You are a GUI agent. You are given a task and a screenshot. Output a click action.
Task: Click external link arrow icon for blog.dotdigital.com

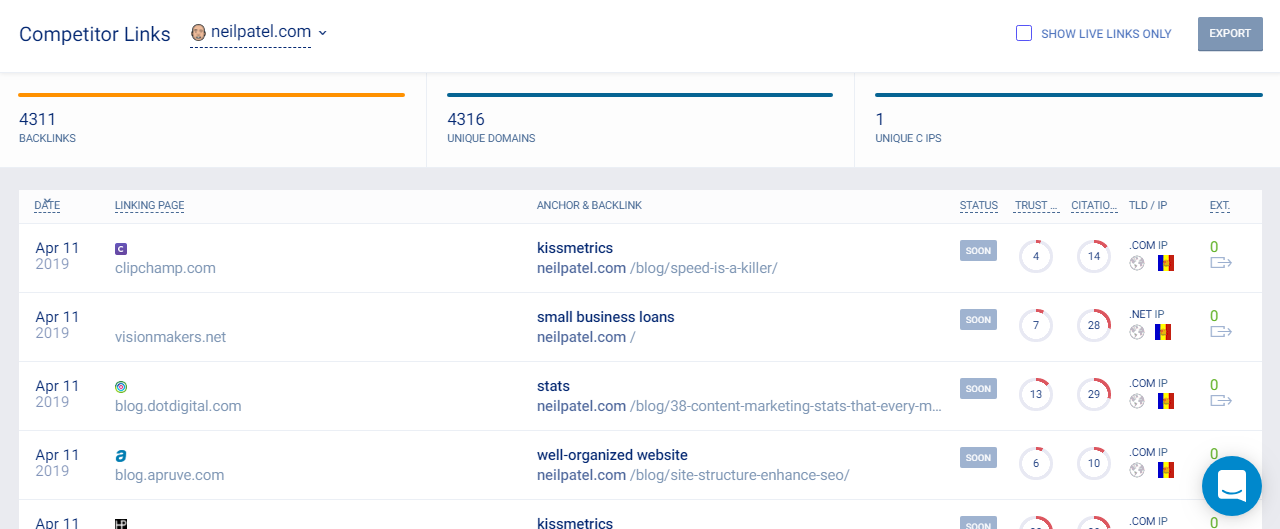[1221, 401]
